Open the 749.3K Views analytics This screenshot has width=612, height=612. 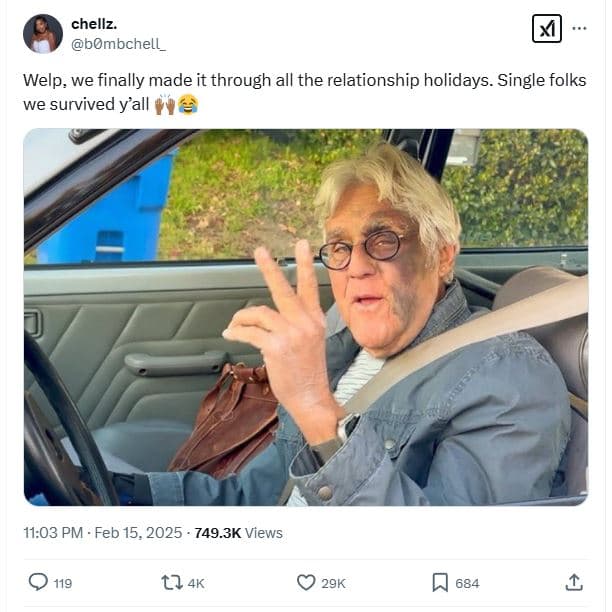point(239,533)
